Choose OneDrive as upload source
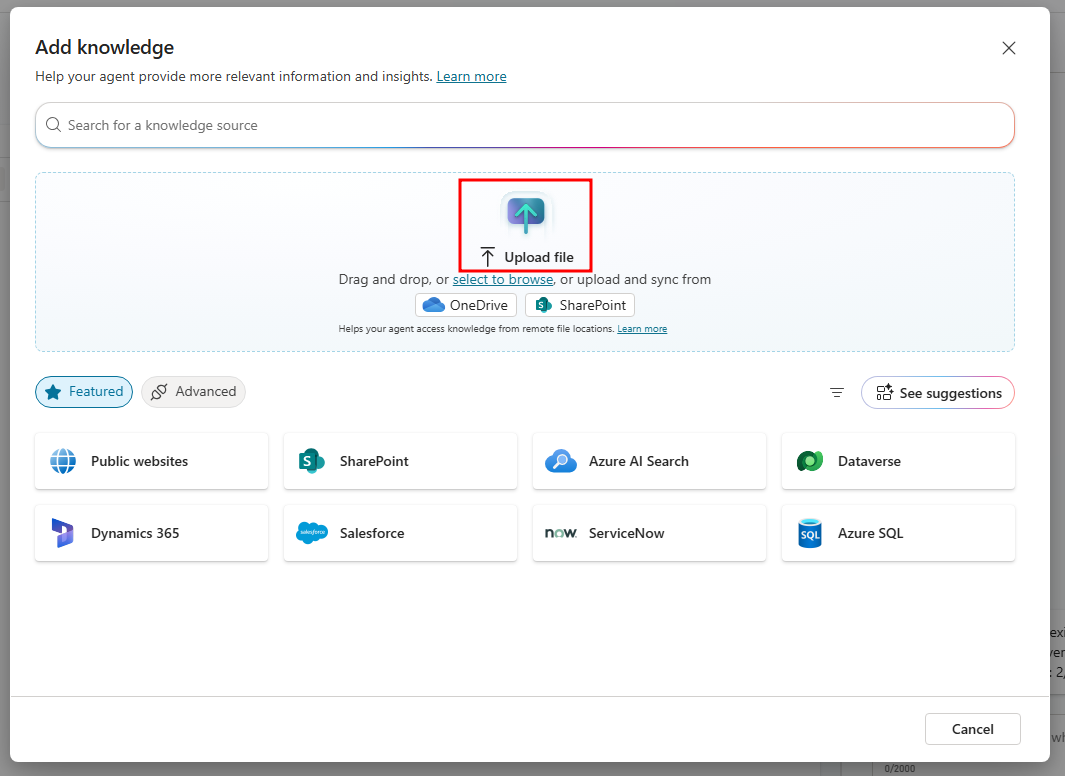This screenshot has height=776, width=1065. [x=466, y=306]
